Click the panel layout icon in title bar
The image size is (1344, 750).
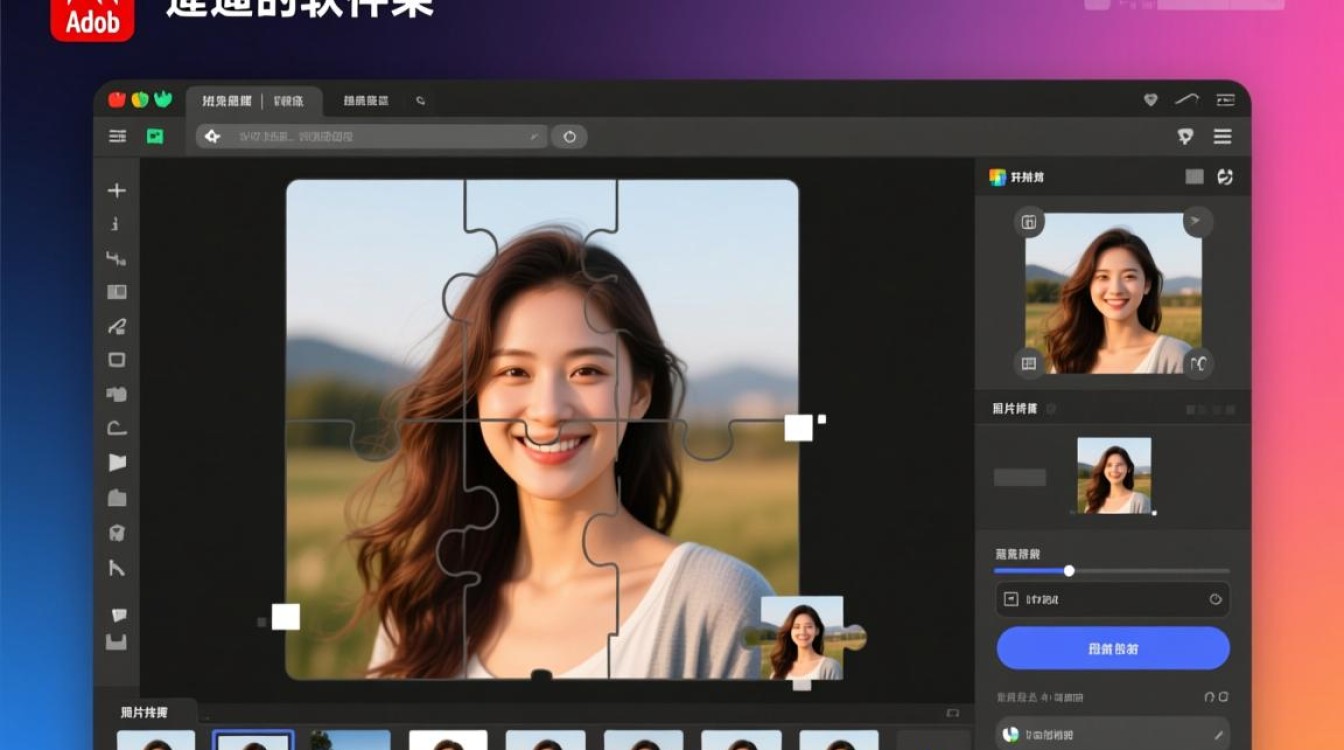pos(1226,100)
